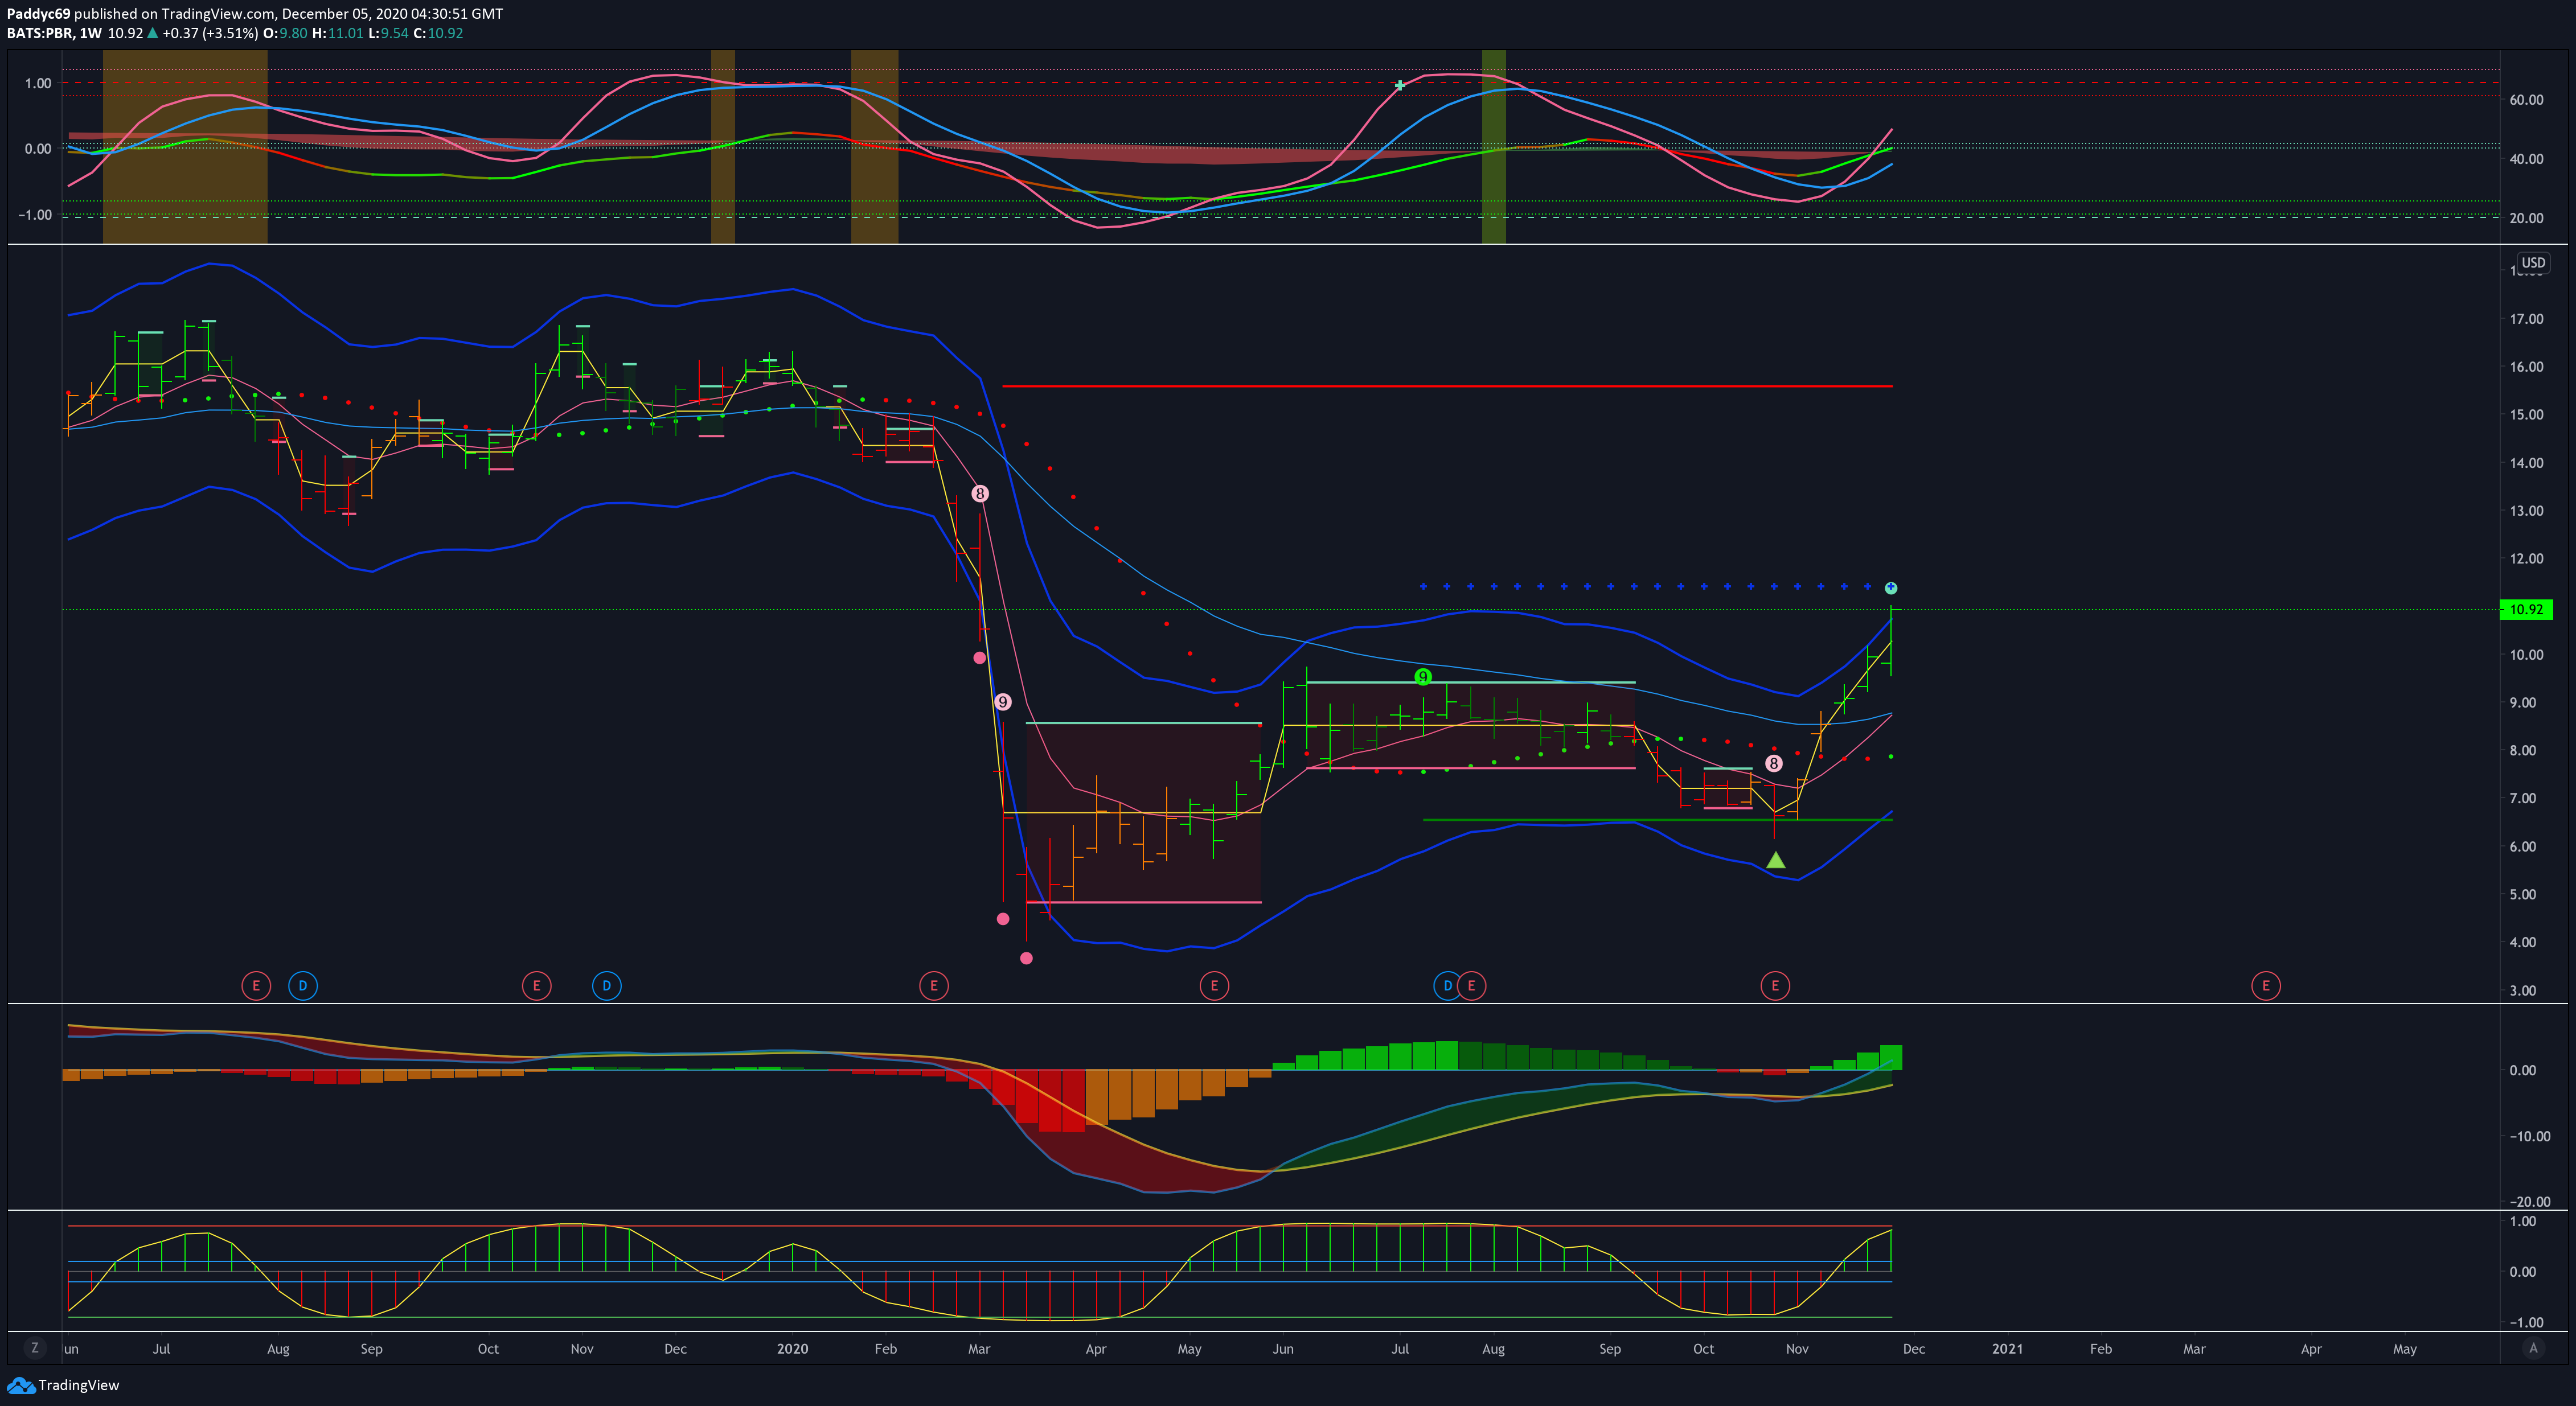This screenshot has height=1406, width=2576.
Task: Click the 17.00 price axis label
Action: pos(2526,319)
